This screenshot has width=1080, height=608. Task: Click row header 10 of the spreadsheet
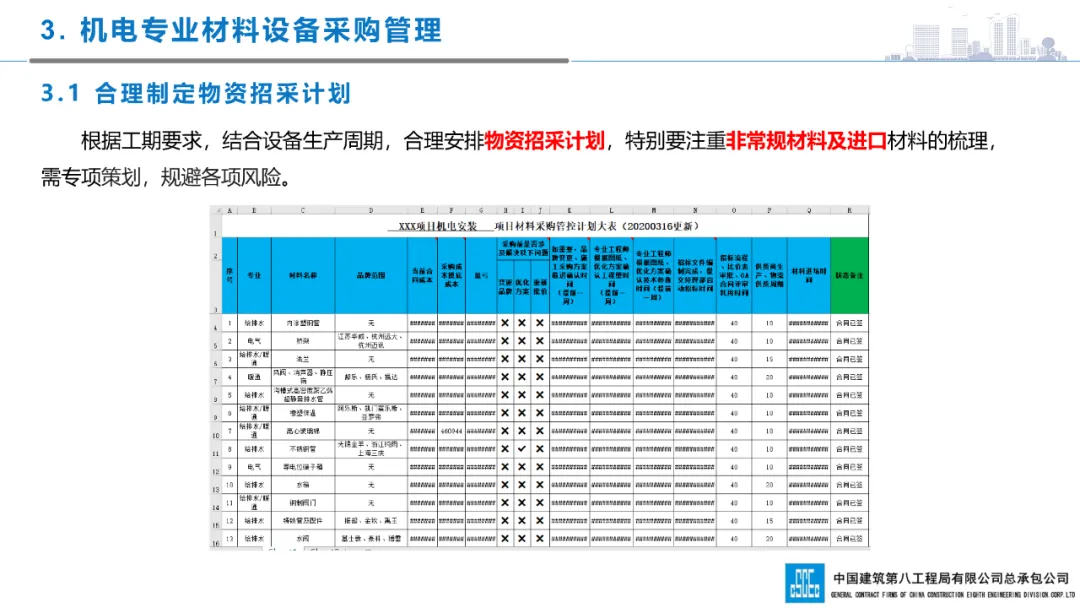(216, 434)
